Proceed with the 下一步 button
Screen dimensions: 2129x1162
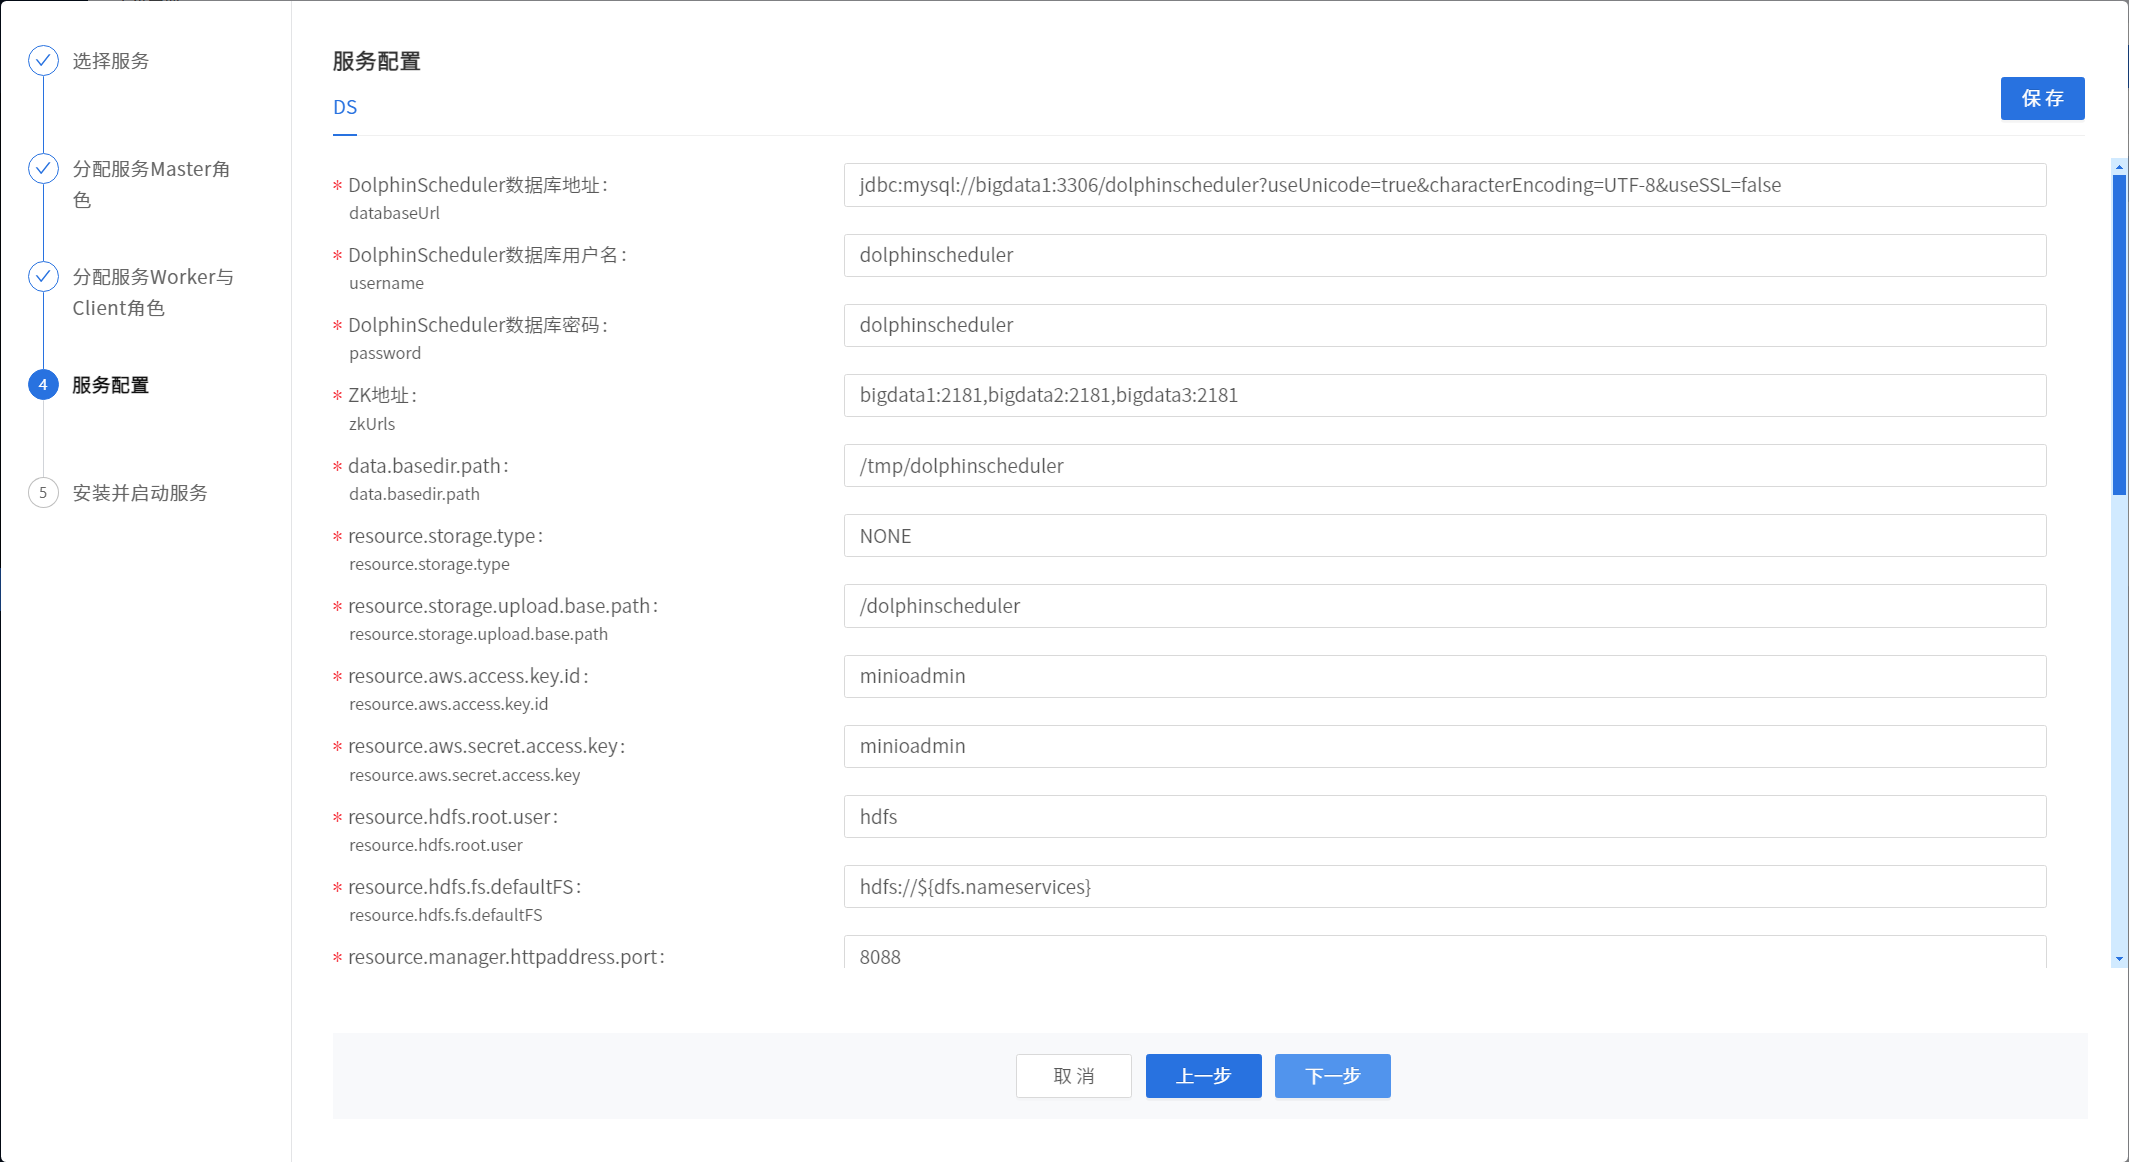point(1332,1076)
